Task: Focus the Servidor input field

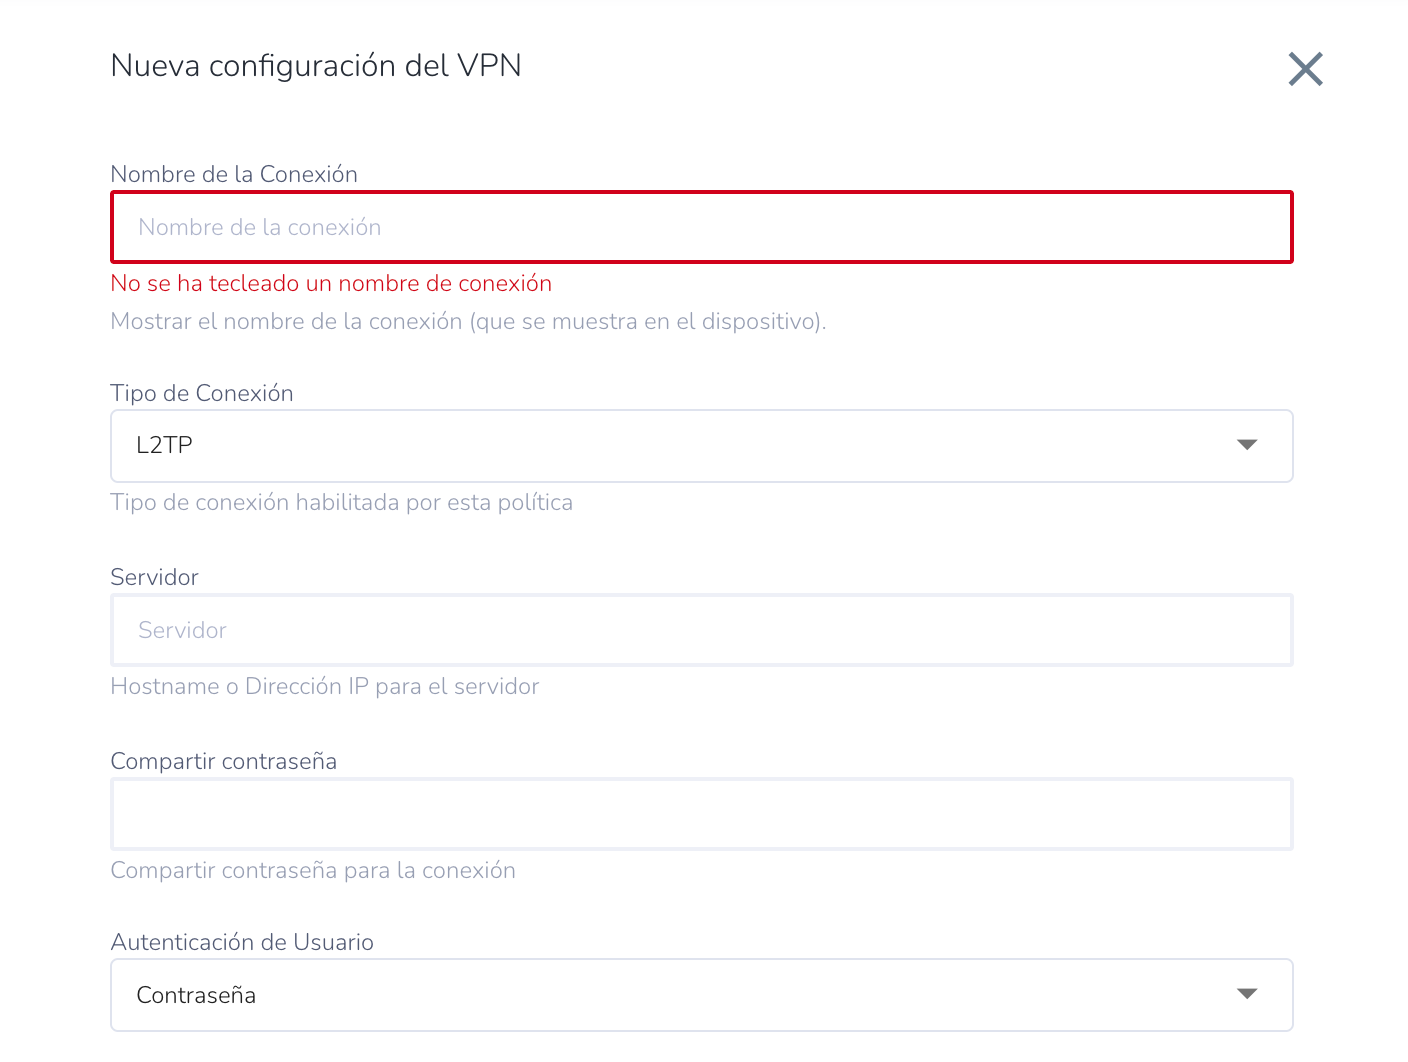Action: click(x=701, y=630)
